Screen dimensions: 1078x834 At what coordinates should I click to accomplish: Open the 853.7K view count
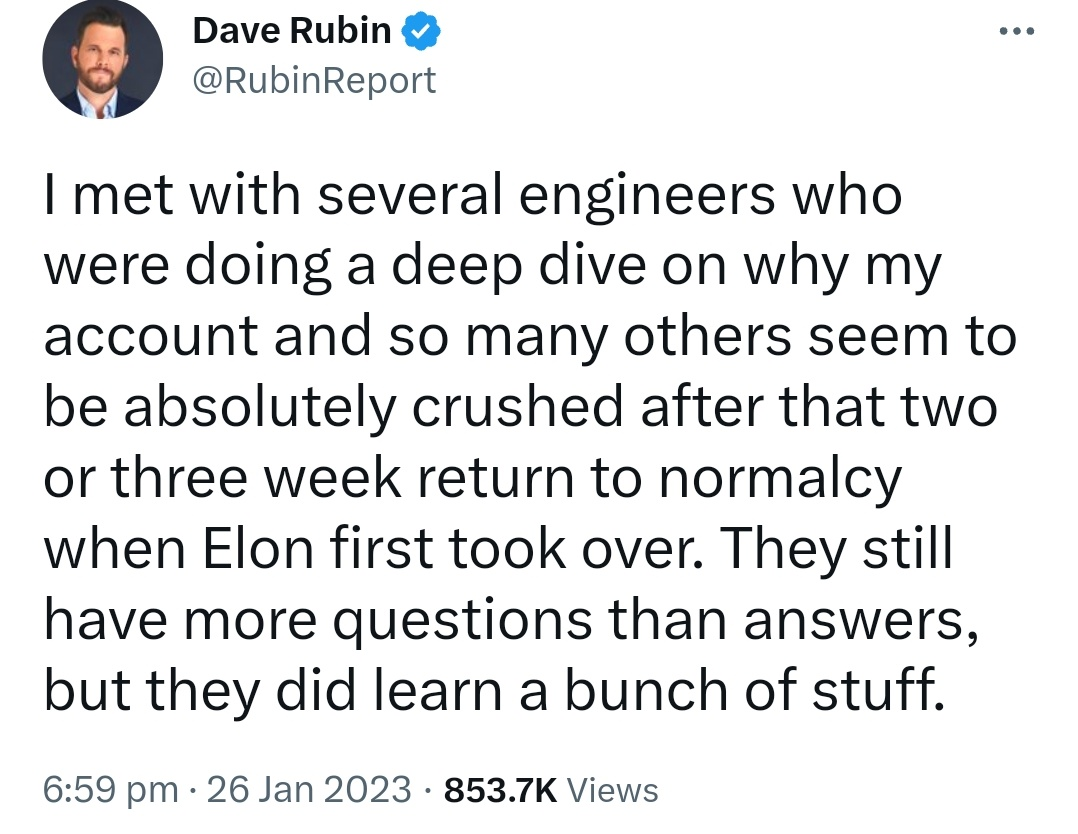(x=499, y=790)
